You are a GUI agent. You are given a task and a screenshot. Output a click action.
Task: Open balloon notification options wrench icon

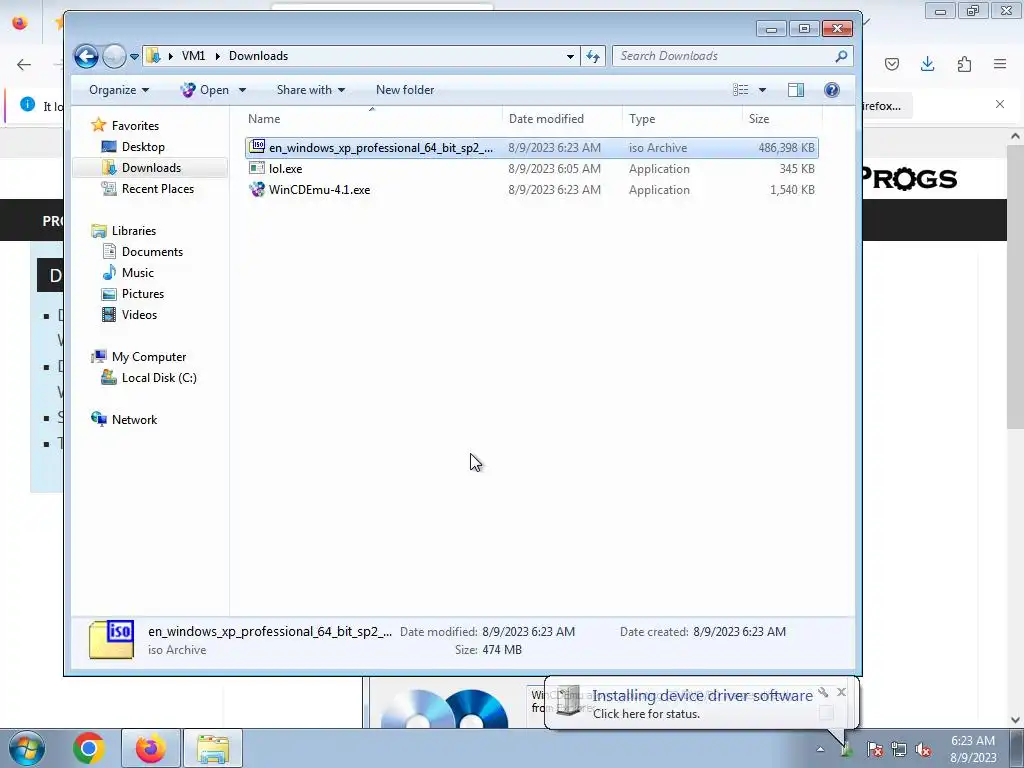824,692
